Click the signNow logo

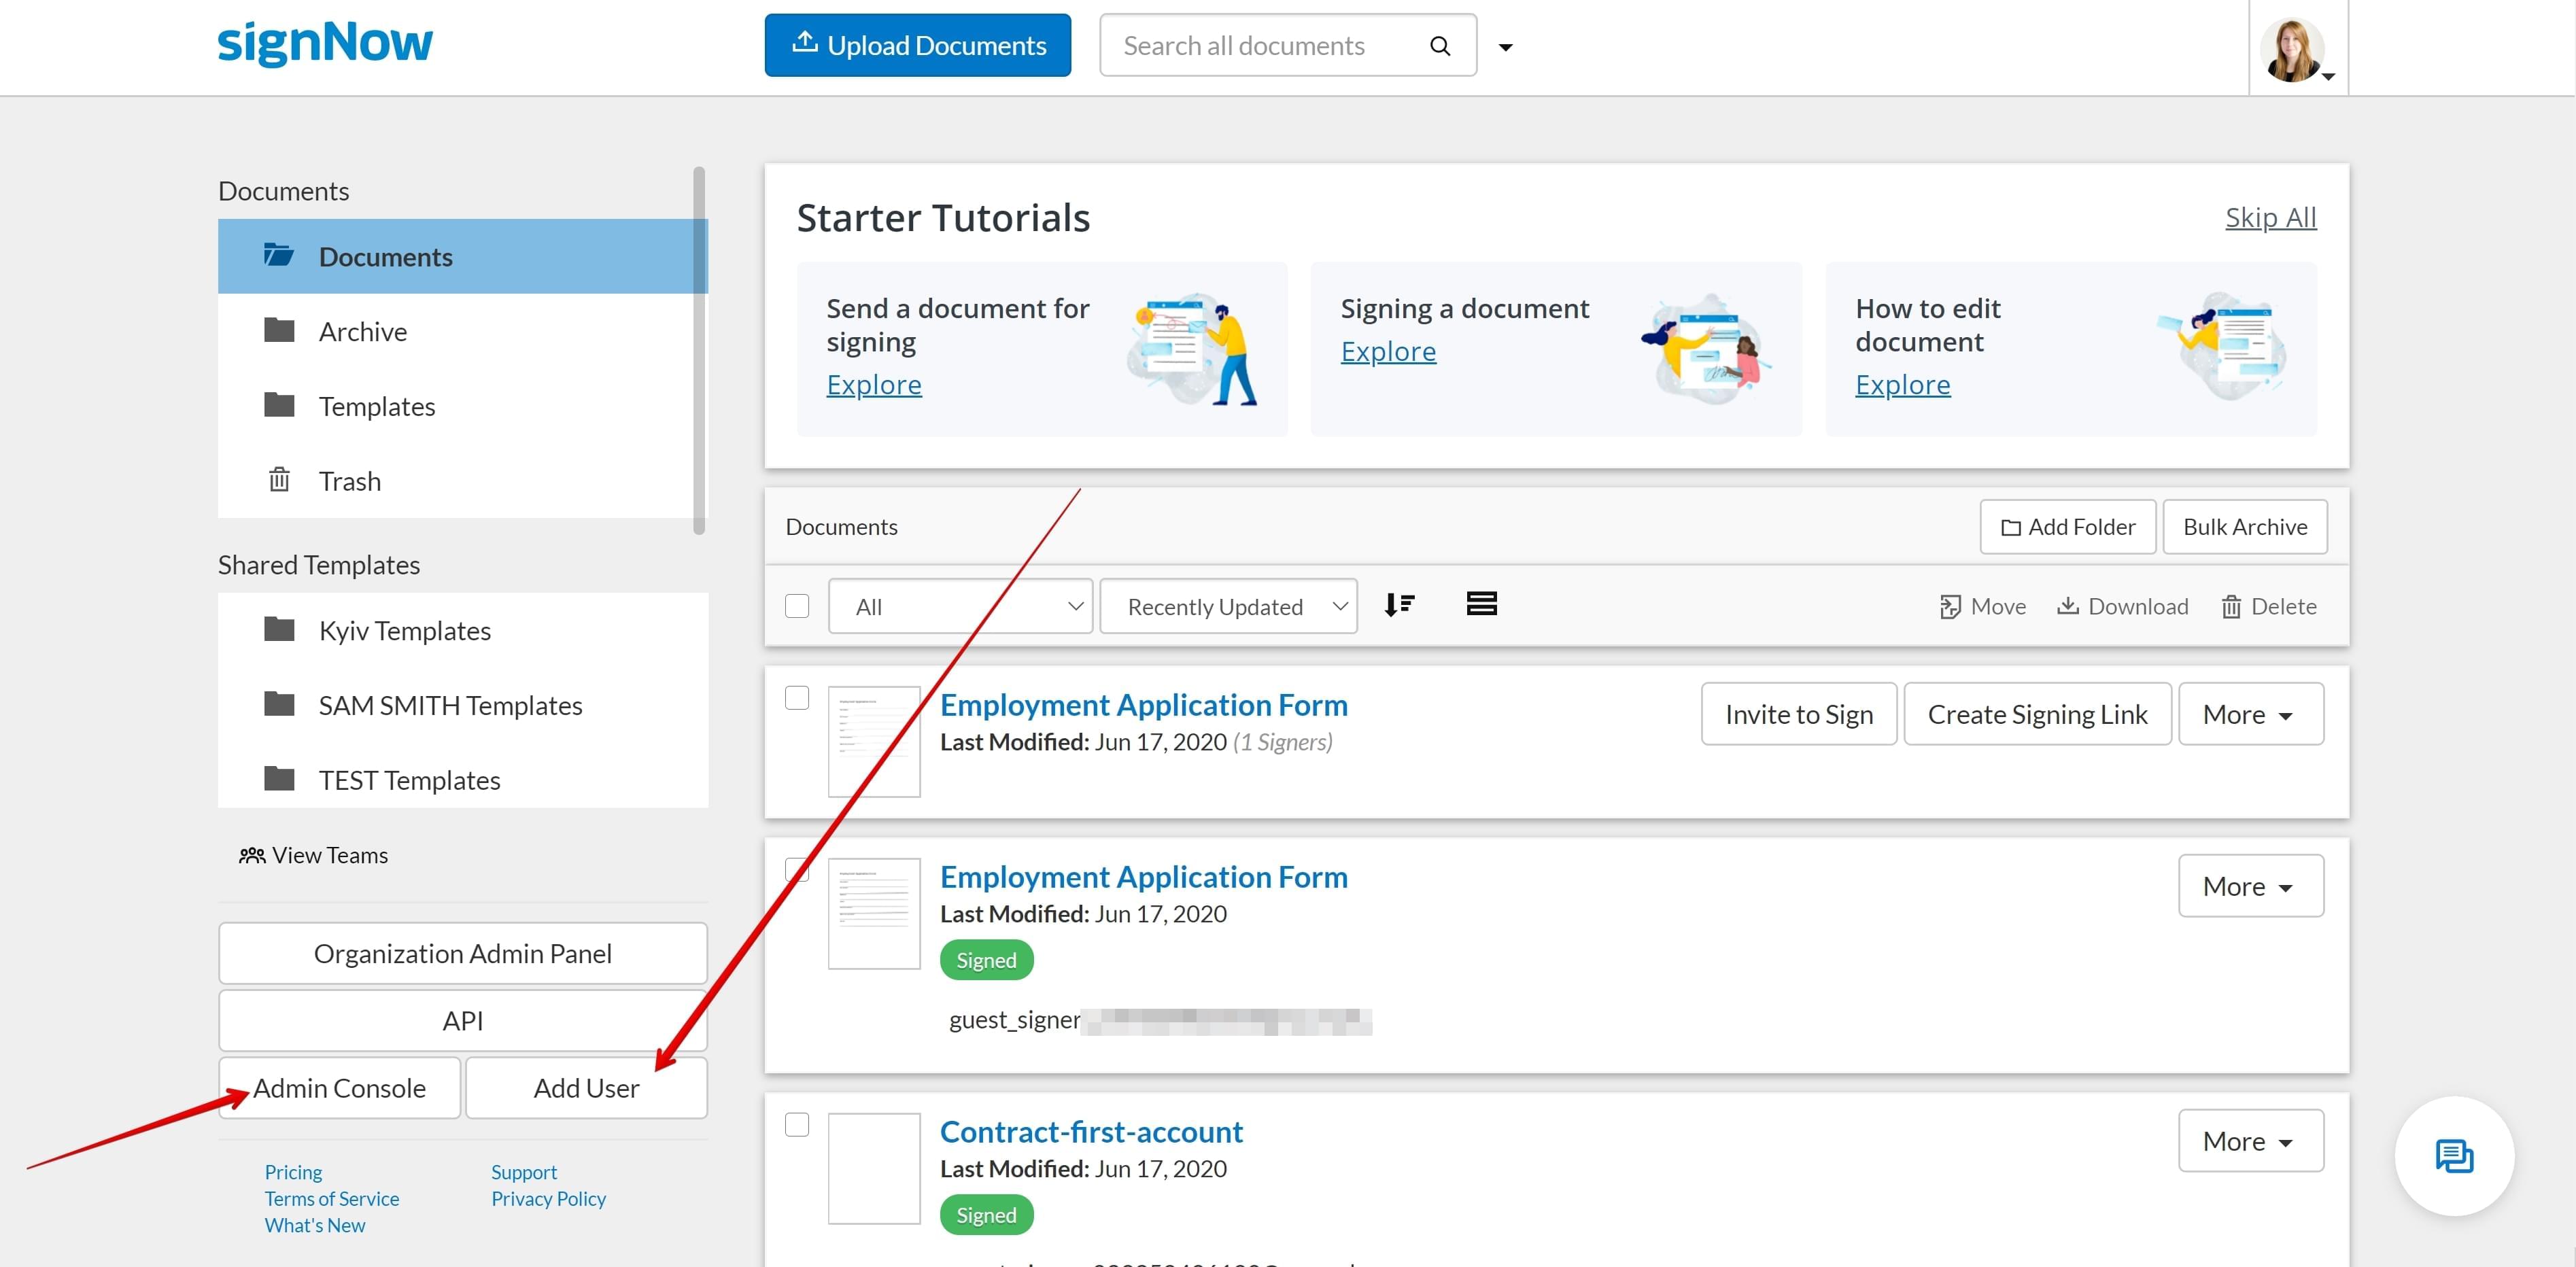coord(325,44)
